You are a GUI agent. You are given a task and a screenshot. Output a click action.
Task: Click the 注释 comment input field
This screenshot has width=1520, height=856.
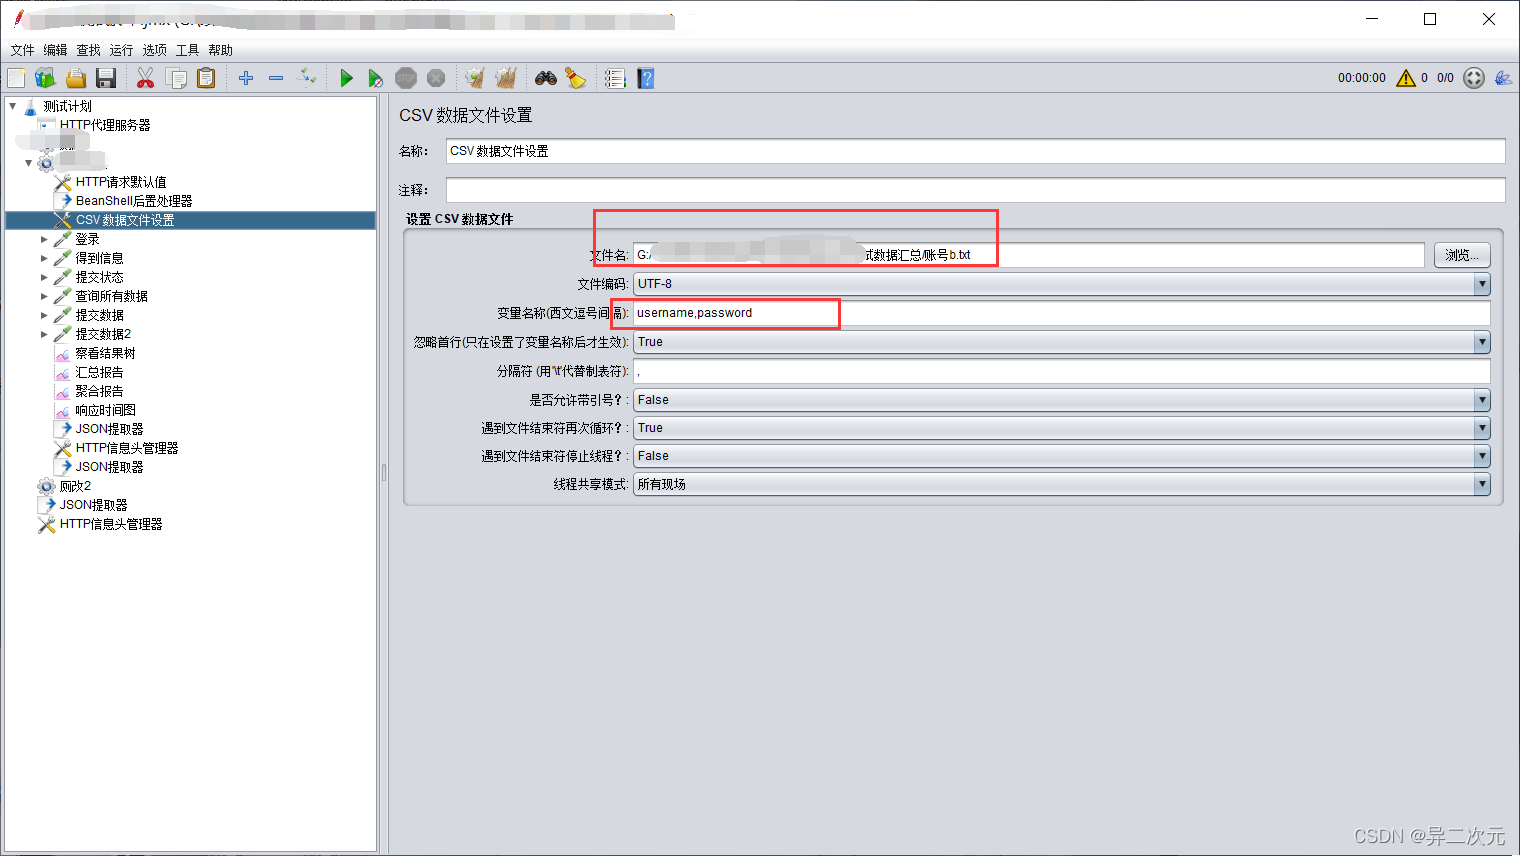pos(975,190)
